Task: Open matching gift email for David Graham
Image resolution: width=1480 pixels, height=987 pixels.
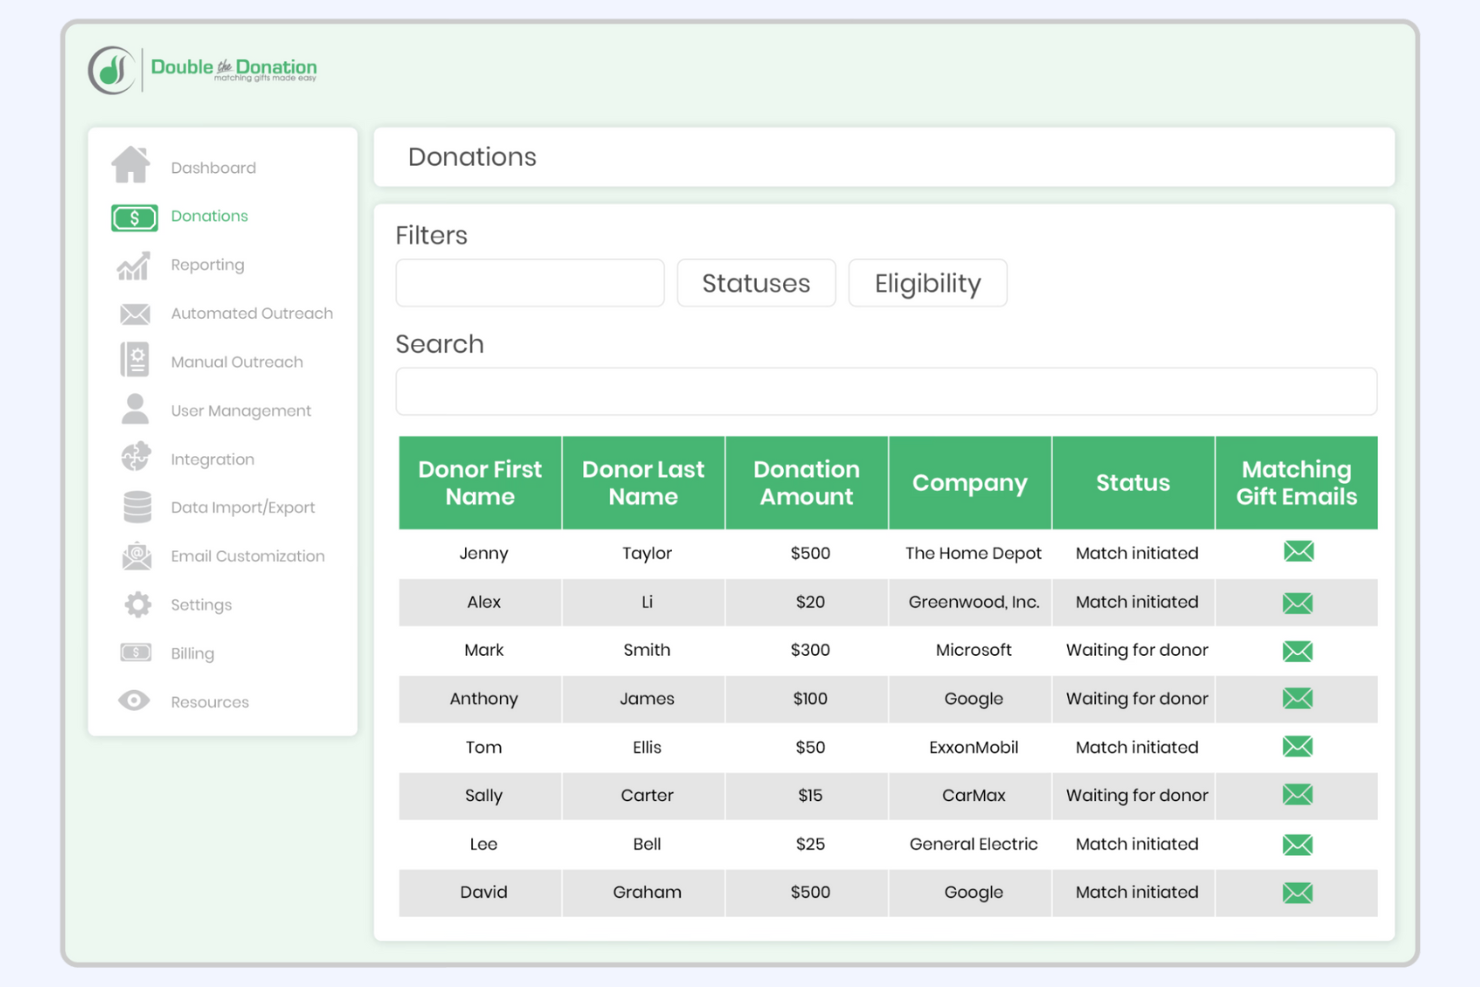Action: click(x=1298, y=893)
